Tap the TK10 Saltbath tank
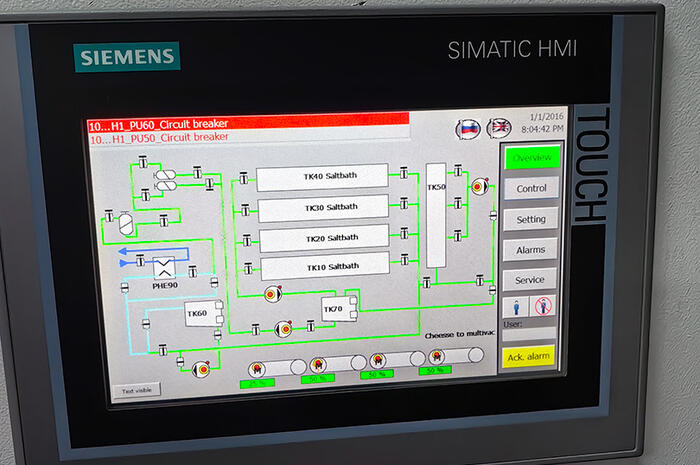The height and width of the screenshot is (465, 700). 325,266
